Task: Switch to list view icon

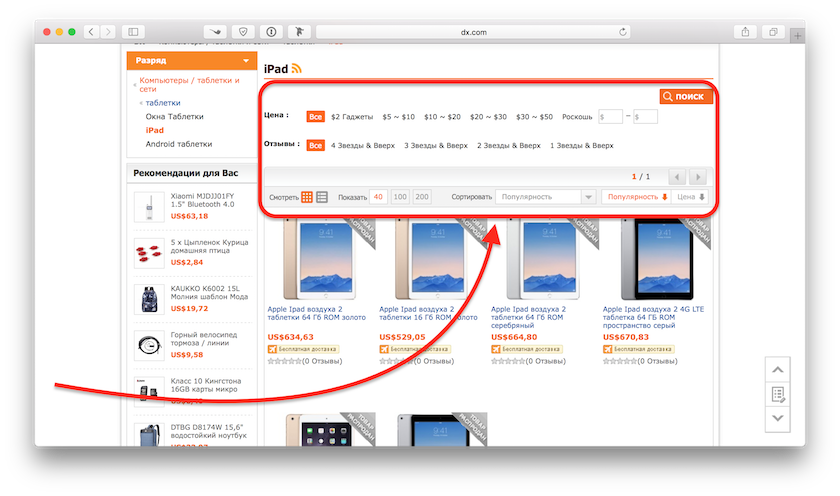Action: [321, 197]
